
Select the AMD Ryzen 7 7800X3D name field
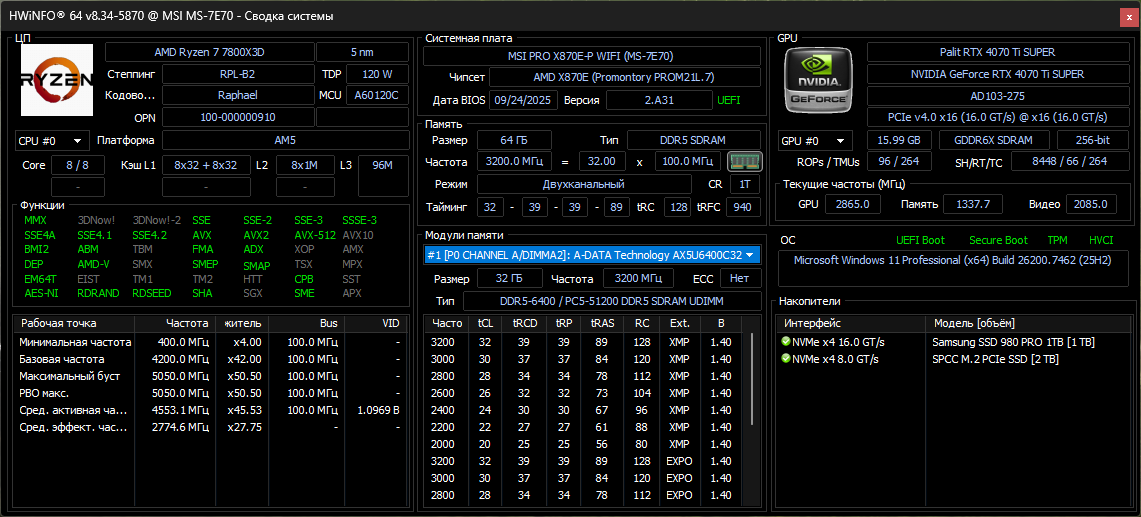point(210,52)
